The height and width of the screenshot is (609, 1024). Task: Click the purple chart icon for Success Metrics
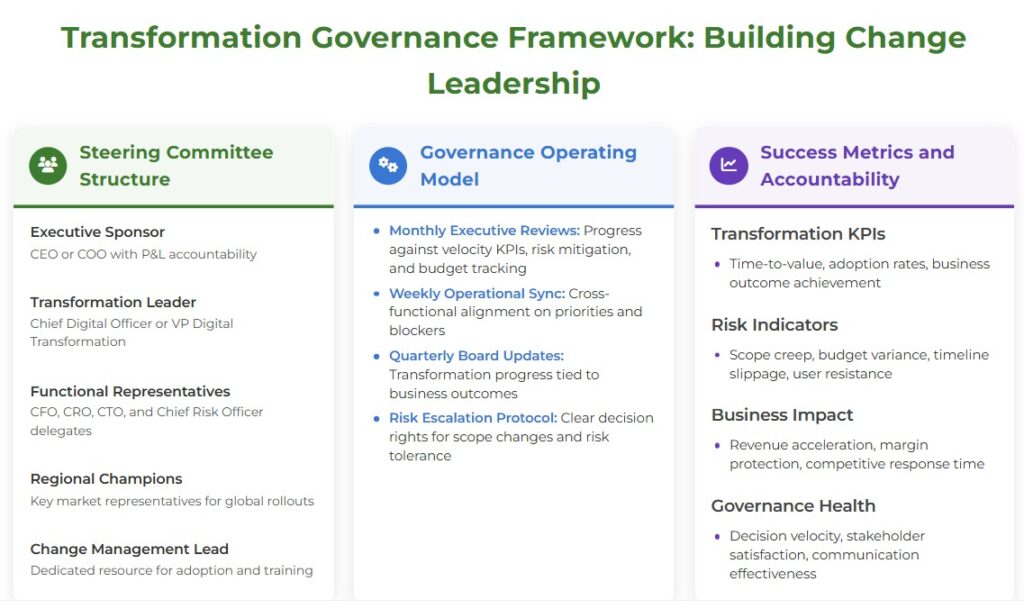[x=728, y=166]
